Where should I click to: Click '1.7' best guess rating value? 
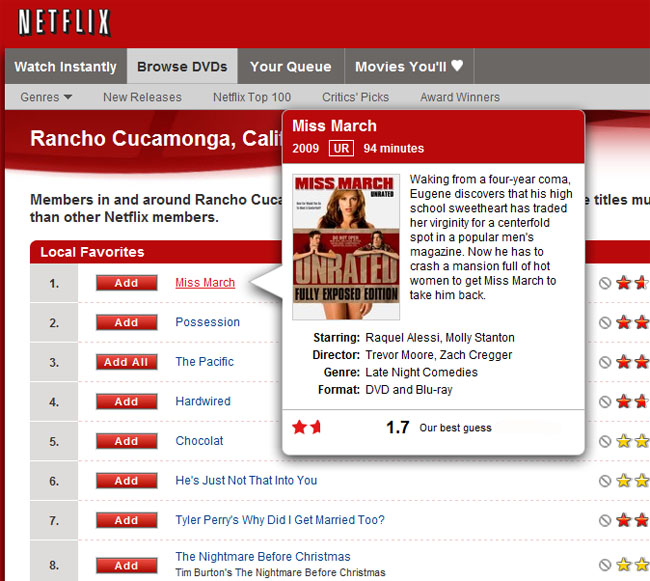pyautogui.click(x=398, y=428)
